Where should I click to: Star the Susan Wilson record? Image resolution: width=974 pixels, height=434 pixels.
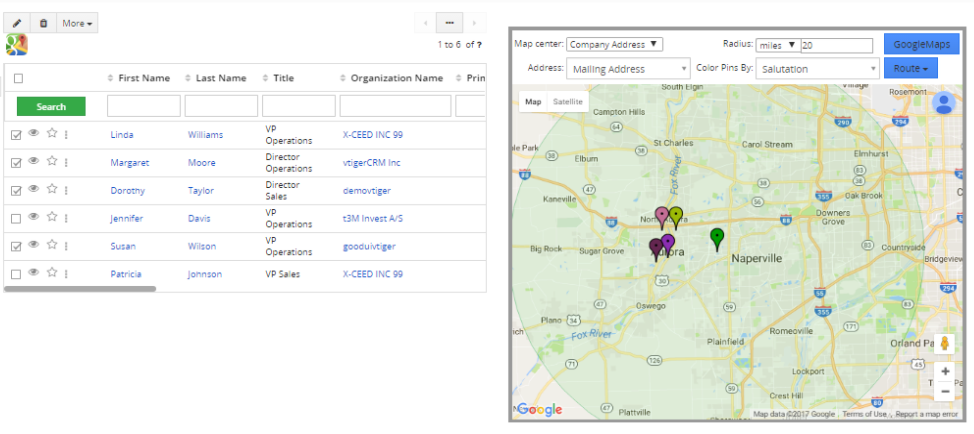point(52,245)
